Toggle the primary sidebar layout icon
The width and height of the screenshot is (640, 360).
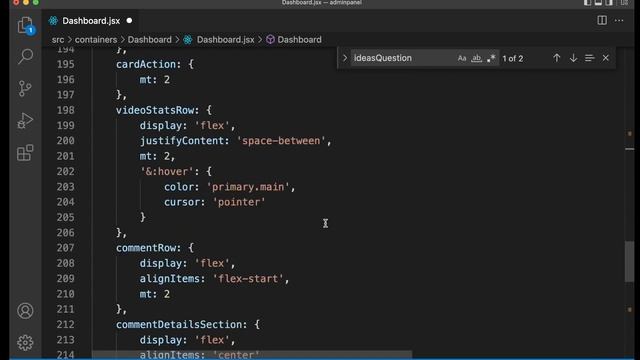pyautogui.click(x=587, y=3)
